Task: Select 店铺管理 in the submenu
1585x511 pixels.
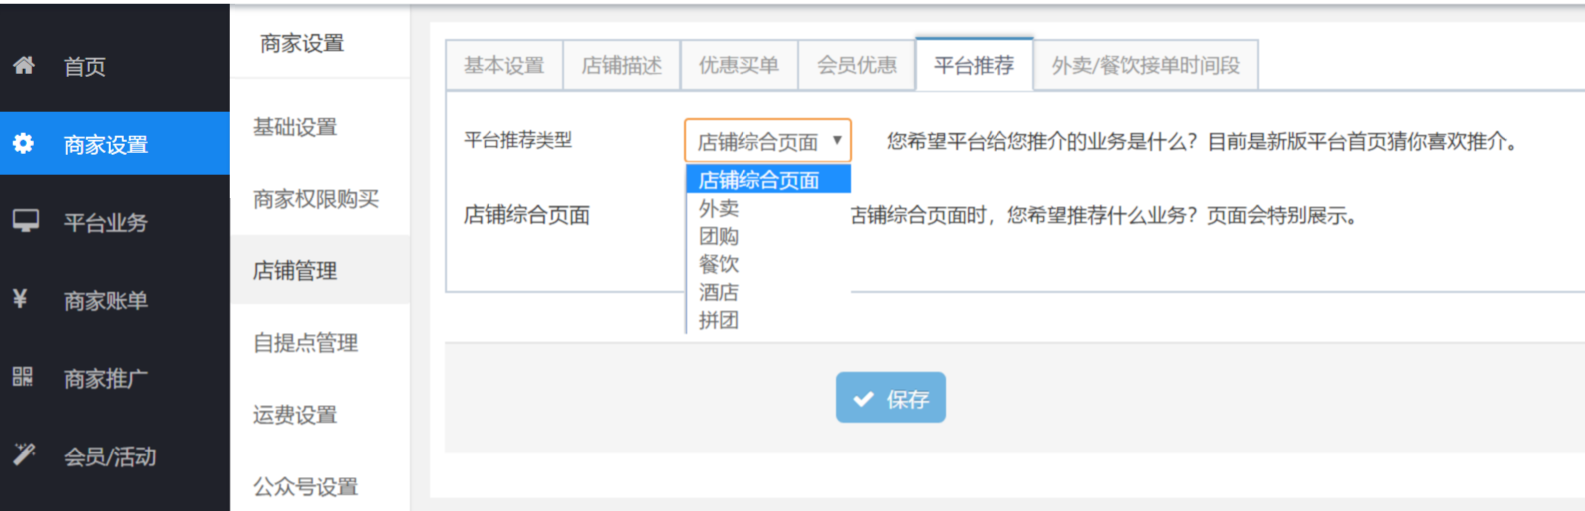Action: click(x=320, y=270)
